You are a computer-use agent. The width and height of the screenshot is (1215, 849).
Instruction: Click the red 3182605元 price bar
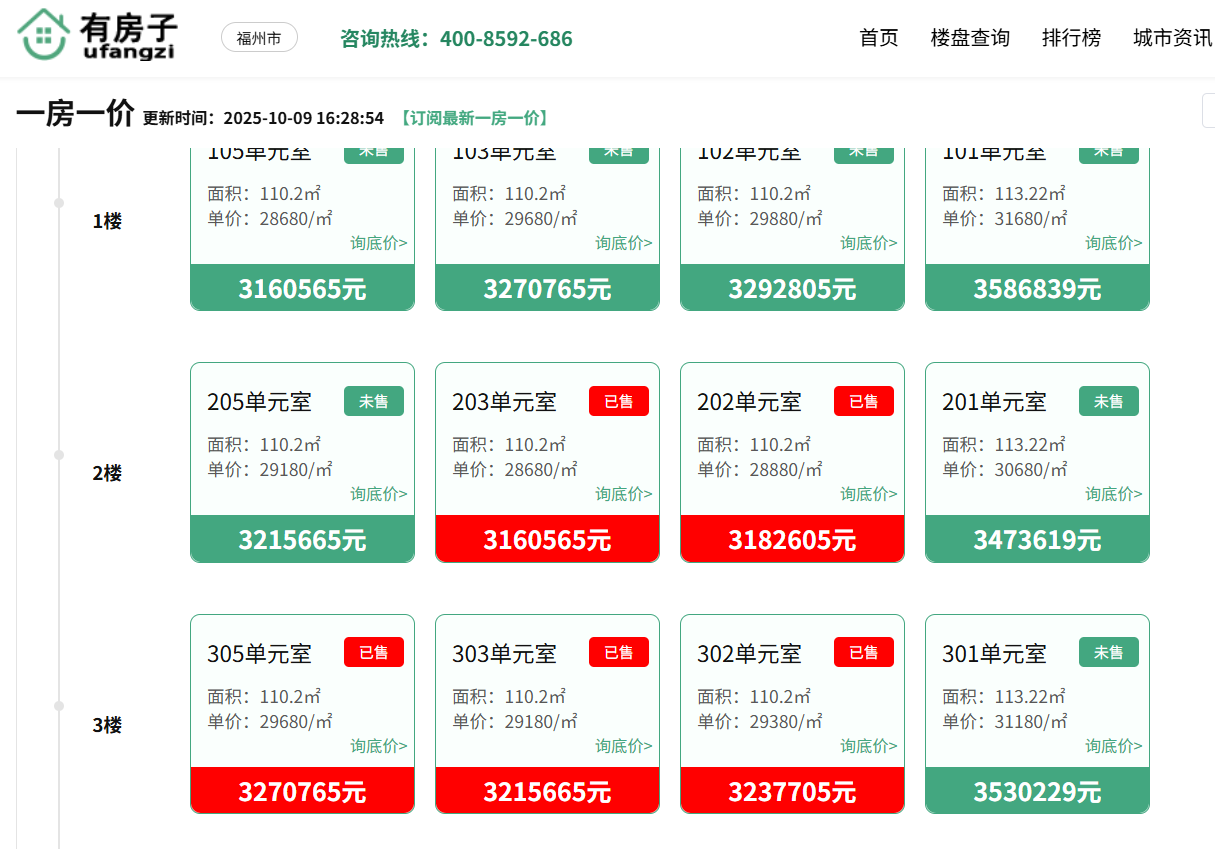792,540
